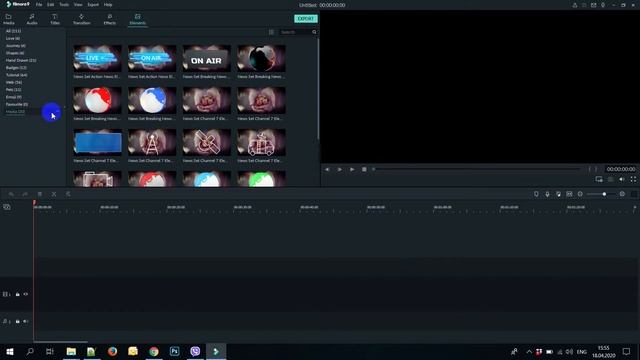640x360 pixels.
Task: Click the search magnifier icon
Action: (x=314, y=32)
